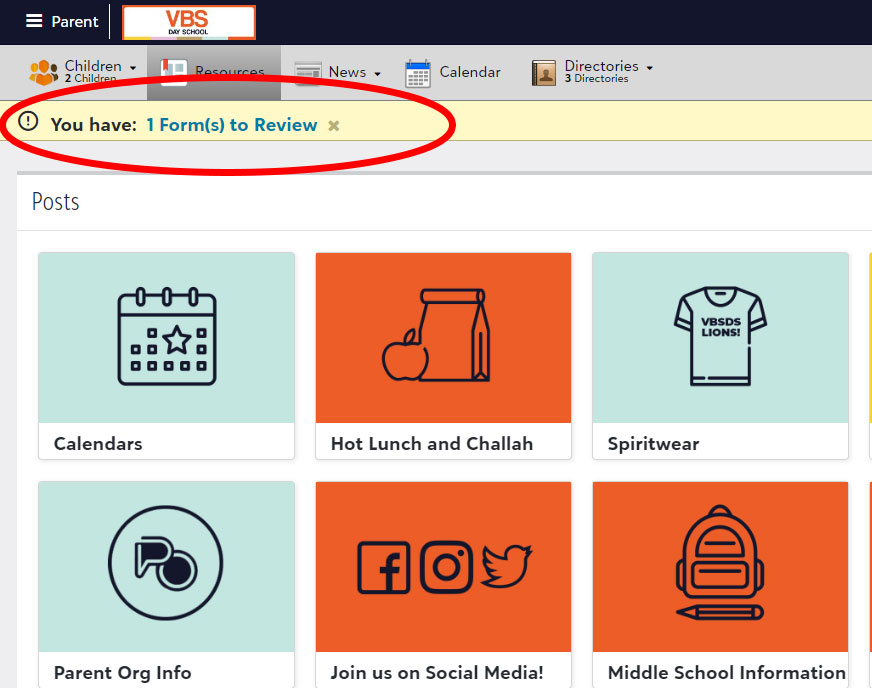Expand the Children dropdown arrow
The image size is (872, 688).
(133, 68)
